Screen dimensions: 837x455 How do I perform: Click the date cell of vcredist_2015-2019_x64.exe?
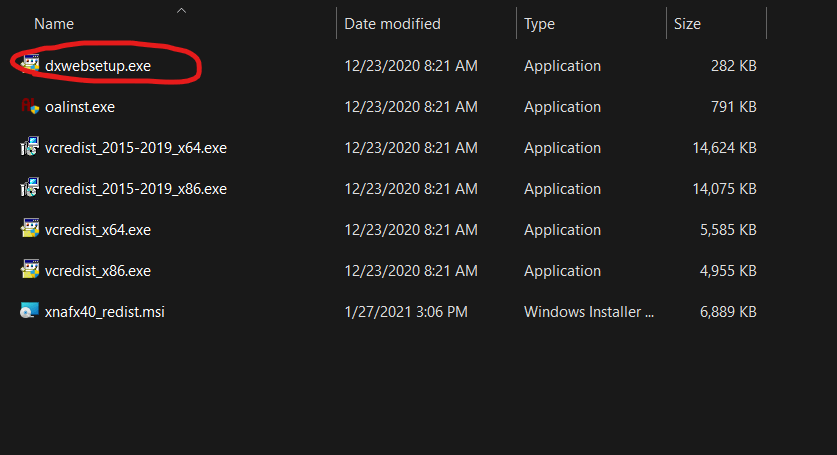(x=411, y=148)
